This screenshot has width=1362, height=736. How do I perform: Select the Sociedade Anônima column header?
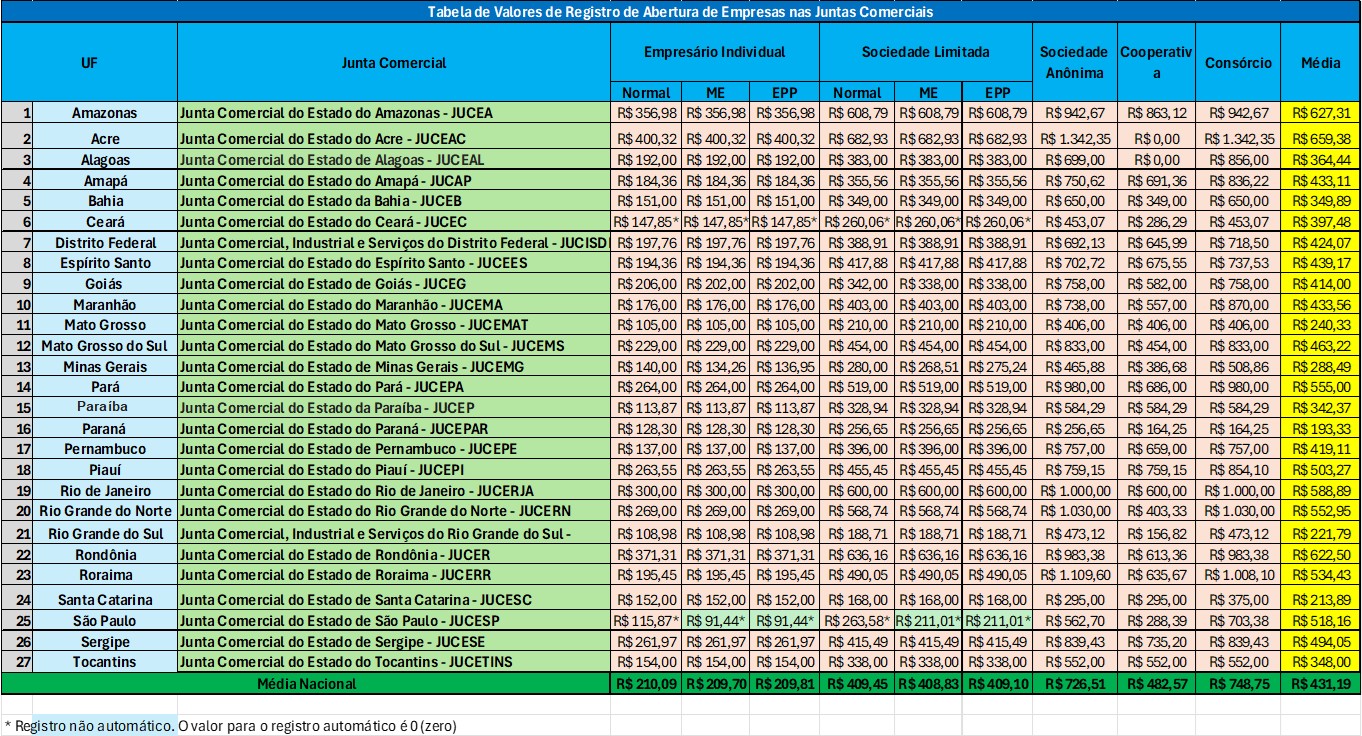pyautogui.click(x=1073, y=62)
